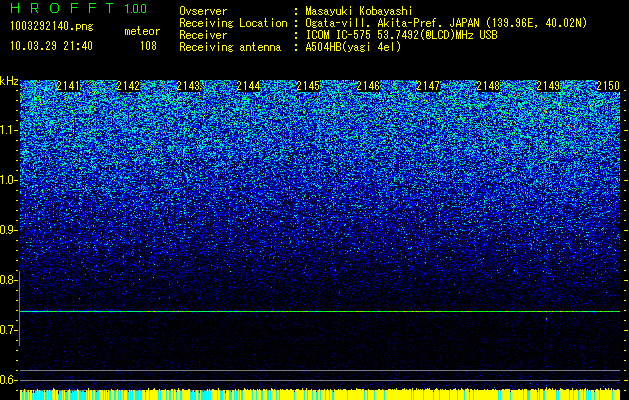Click the observer name Masayuki Kobayashi
This screenshot has height=400, width=629.
(x=359, y=11)
